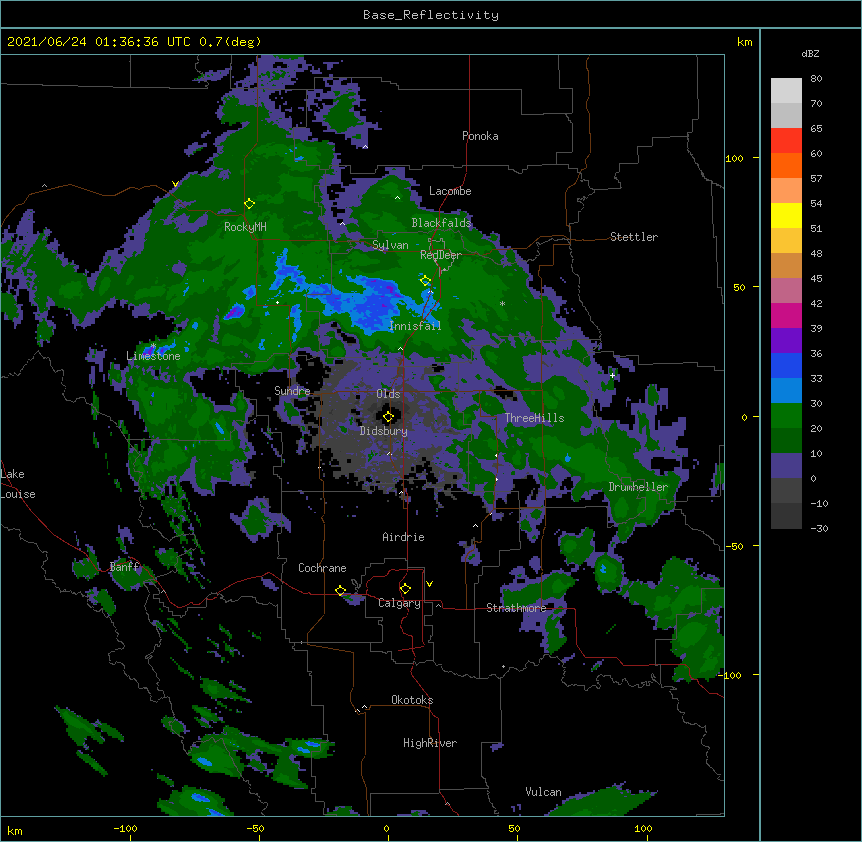Click the Okotoks label
862x842 pixels.
pos(412,700)
